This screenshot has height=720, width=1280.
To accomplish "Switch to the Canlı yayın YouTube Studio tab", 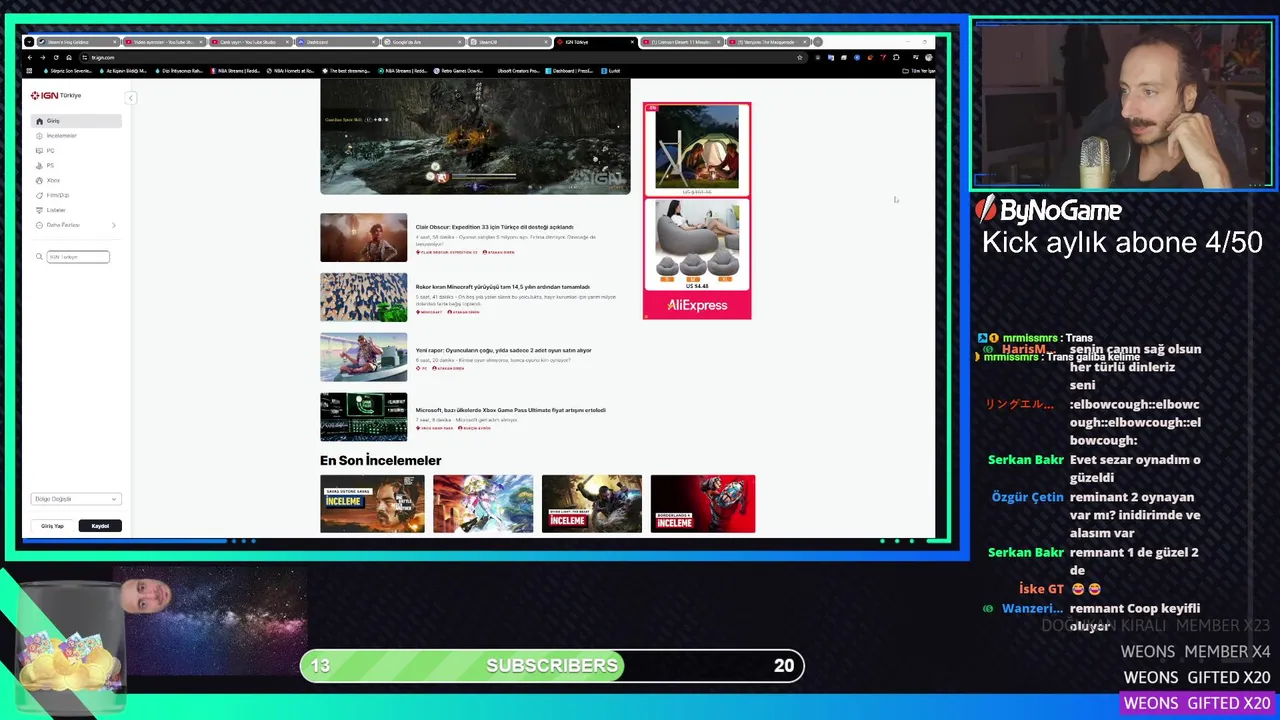I will tap(251, 42).
